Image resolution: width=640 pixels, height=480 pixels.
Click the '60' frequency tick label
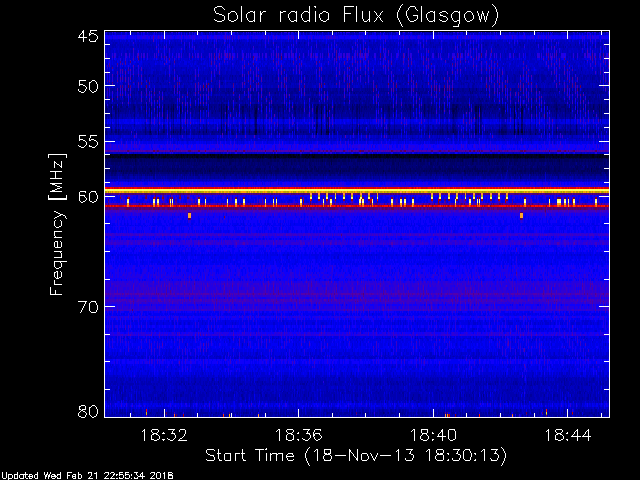point(88,197)
